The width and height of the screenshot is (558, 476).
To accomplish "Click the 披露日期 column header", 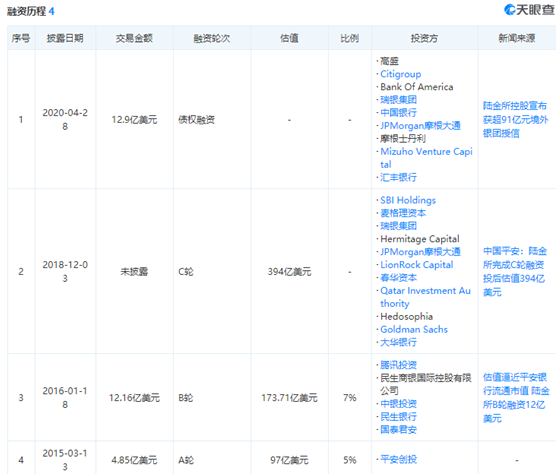I will 65,38.
